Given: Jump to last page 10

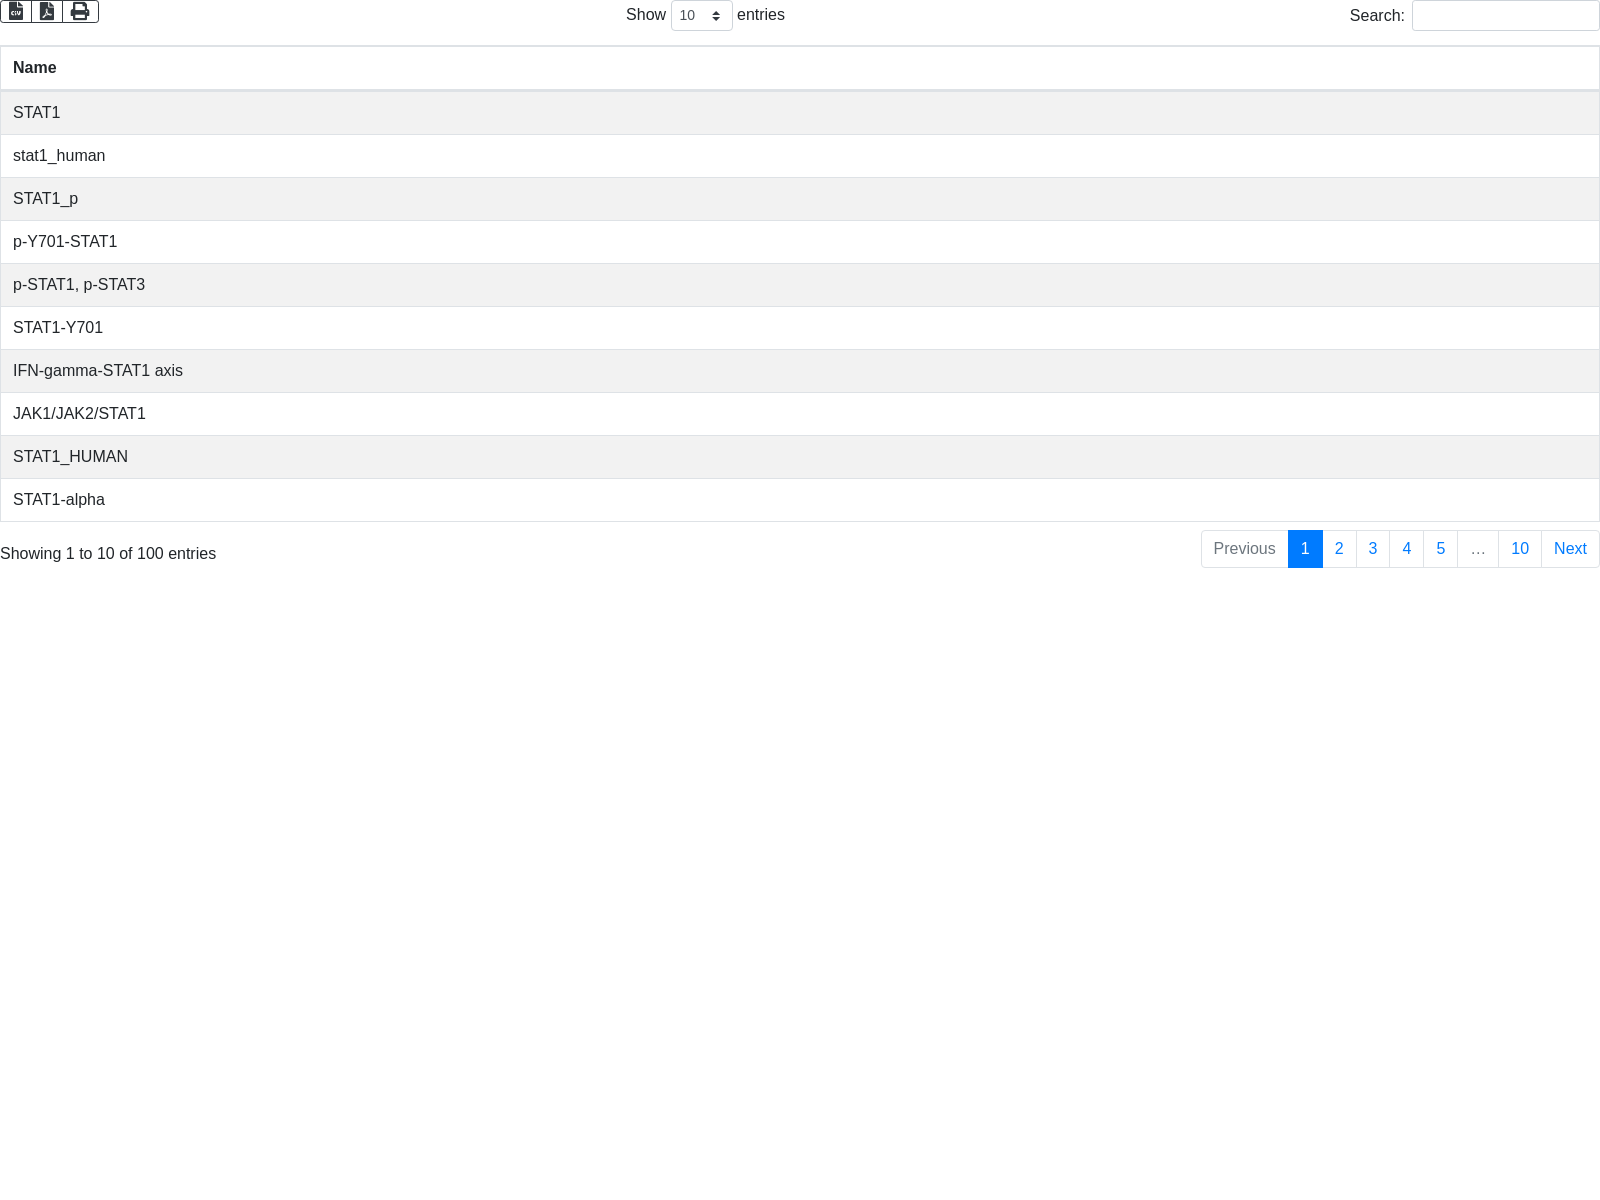Looking at the screenshot, I should click(1520, 549).
